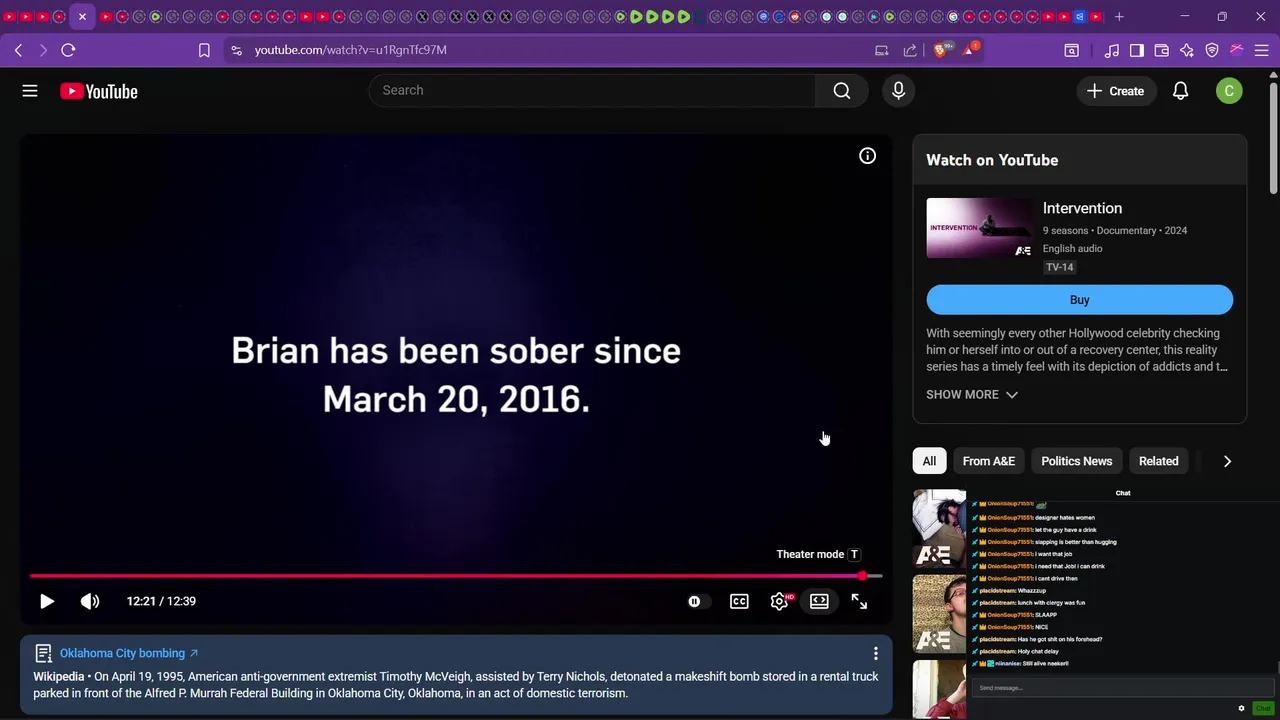This screenshot has width=1280, height=720.
Task: Click the green Chat send button
Action: pyautogui.click(x=1262, y=708)
